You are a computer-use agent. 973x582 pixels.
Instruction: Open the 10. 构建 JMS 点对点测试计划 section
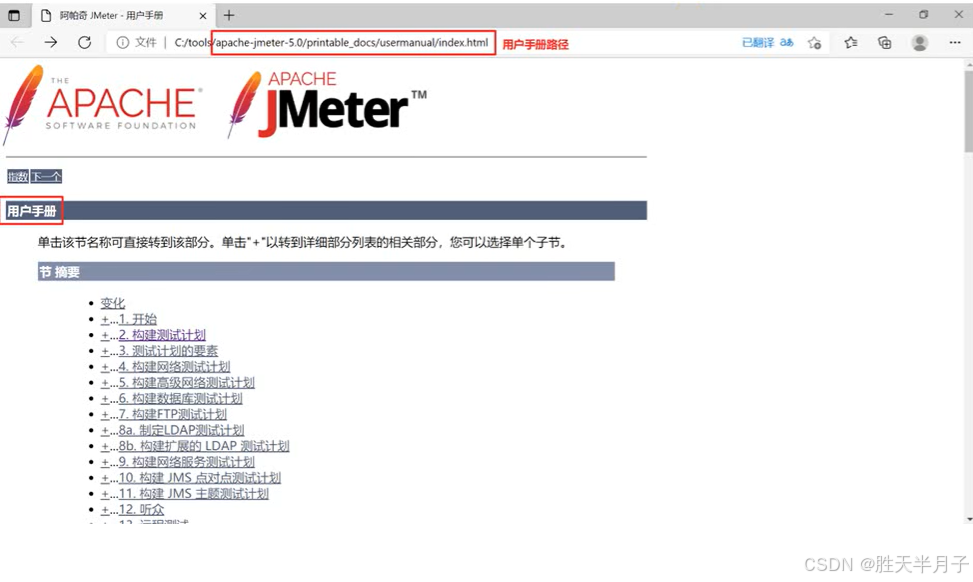click(x=200, y=478)
